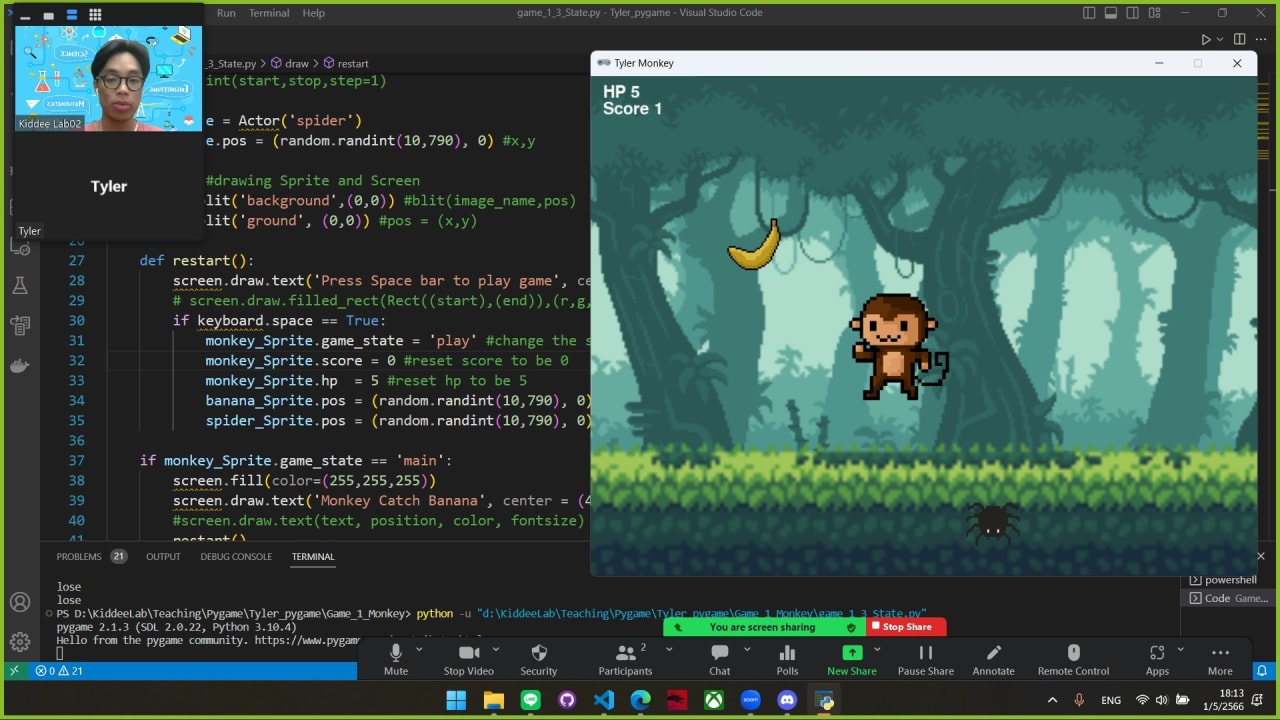
Task: Select the powershell terminal entry
Action: pyautogui.click(x=1223, y=580)
